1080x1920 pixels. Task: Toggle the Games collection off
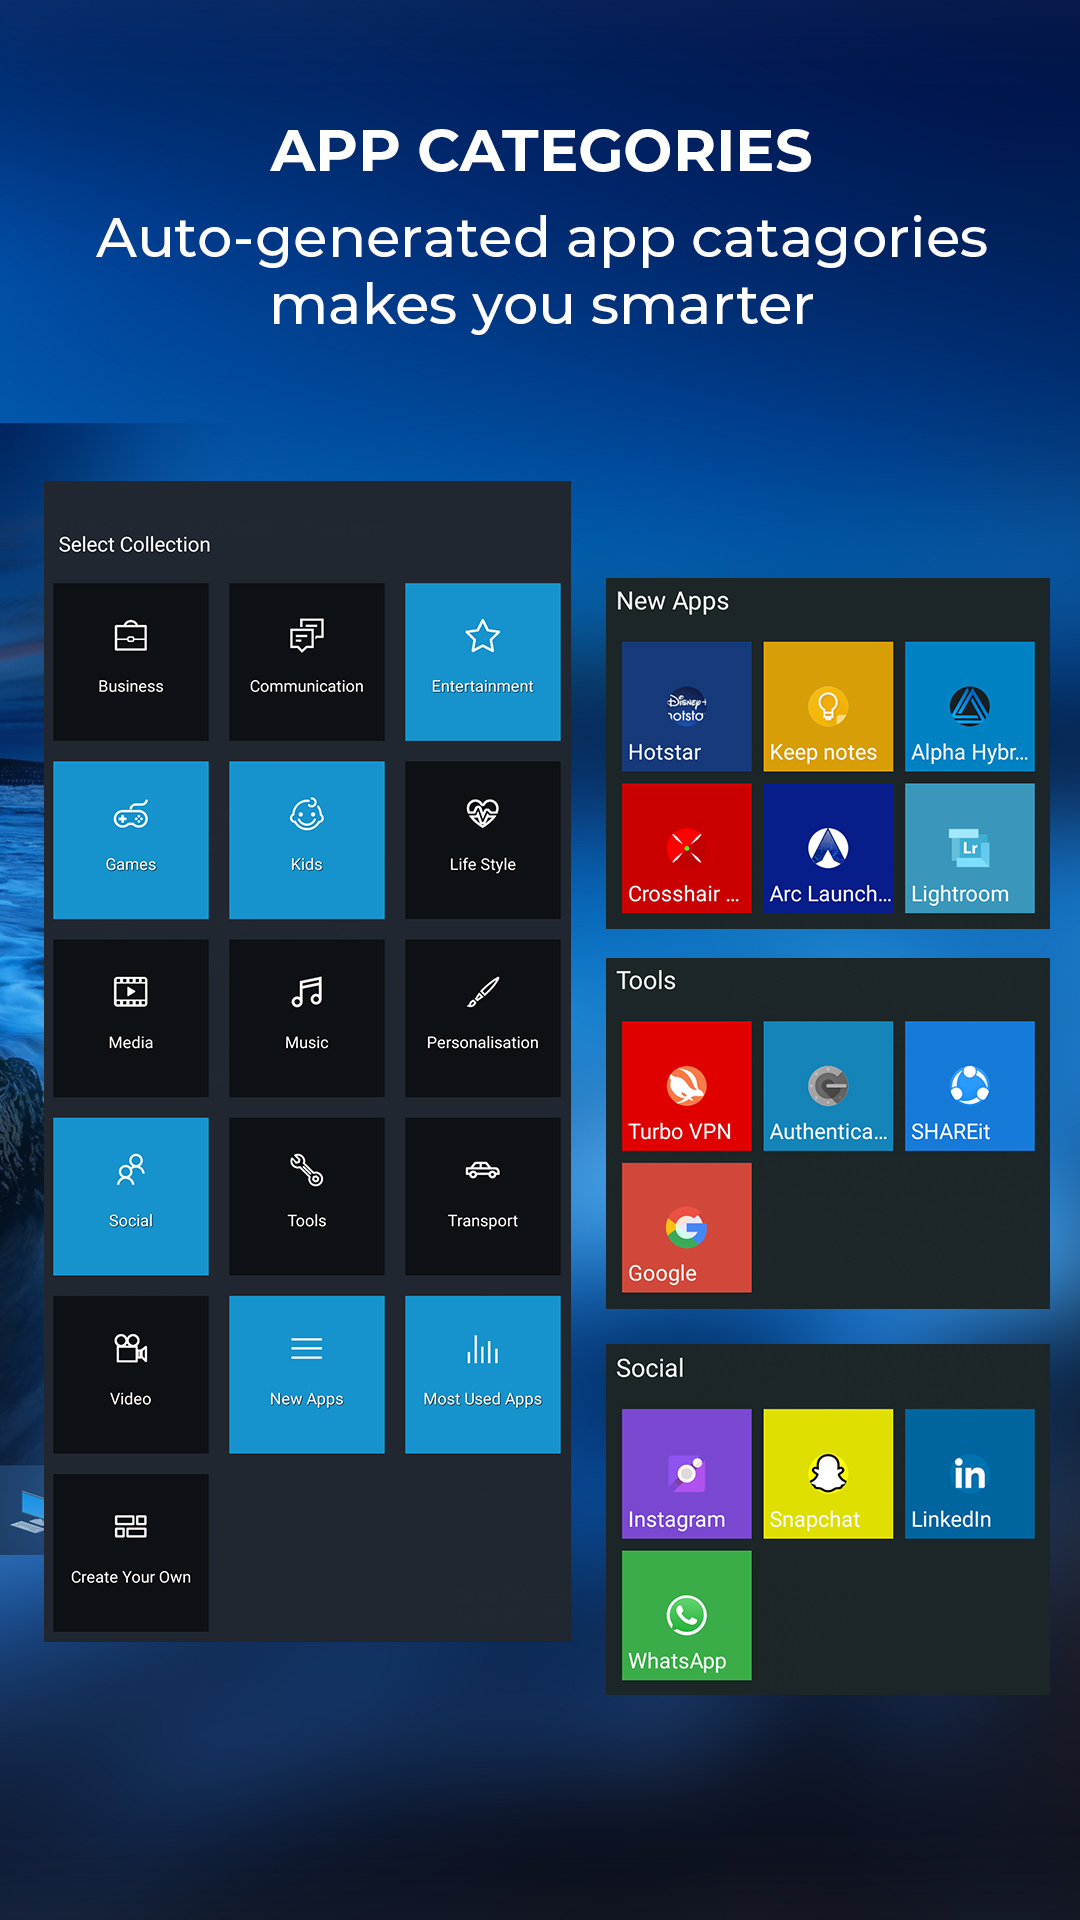tap(131, 839)
